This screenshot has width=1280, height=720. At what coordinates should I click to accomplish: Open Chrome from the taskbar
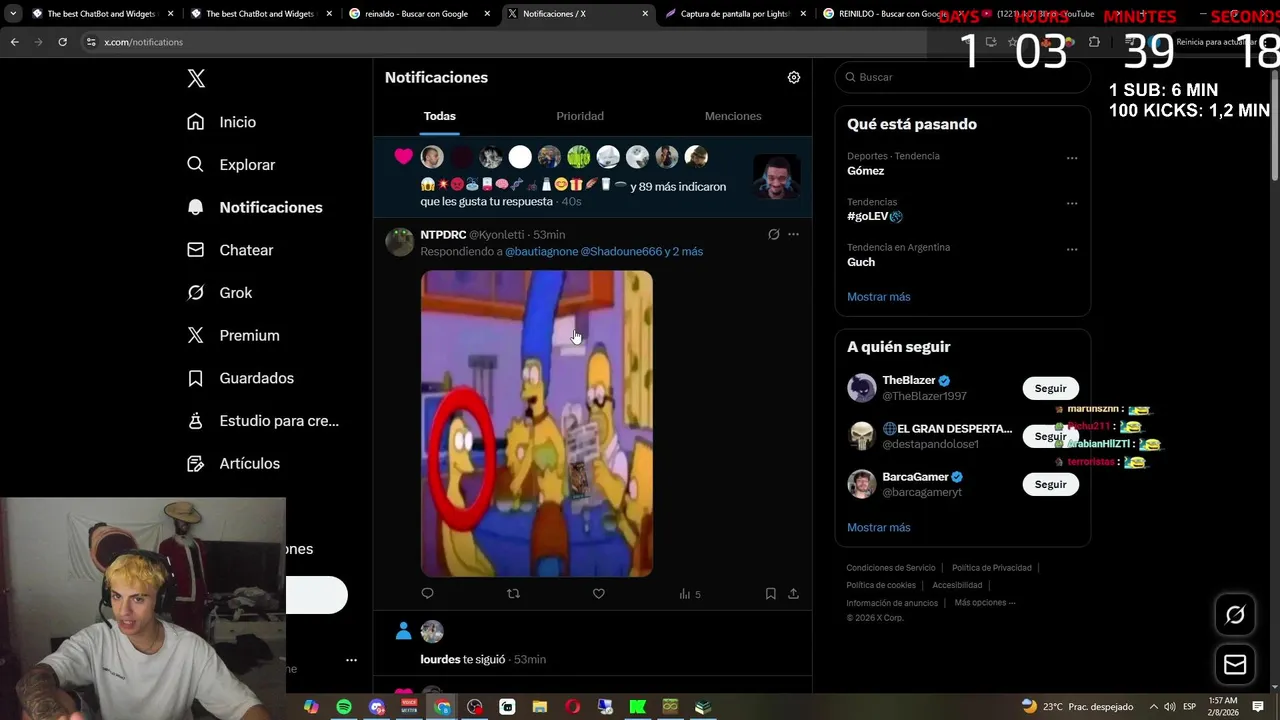443,707
